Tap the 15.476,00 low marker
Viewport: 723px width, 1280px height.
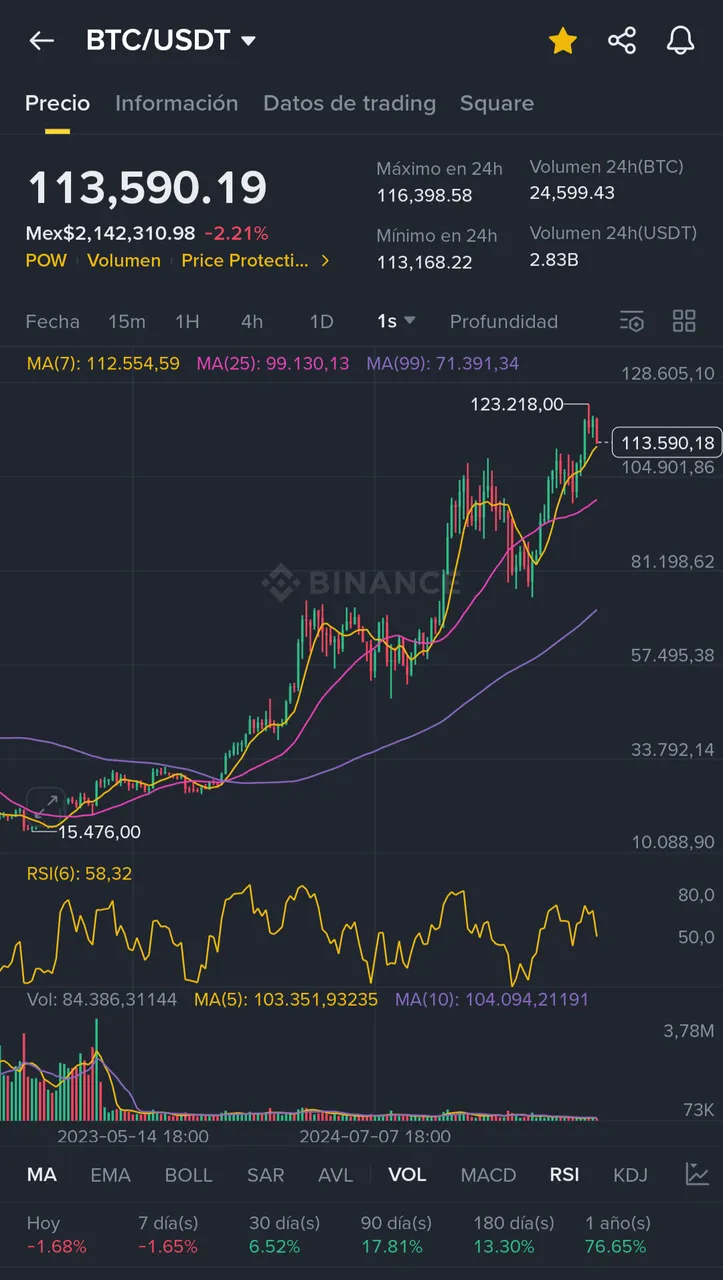click(100, 831)
